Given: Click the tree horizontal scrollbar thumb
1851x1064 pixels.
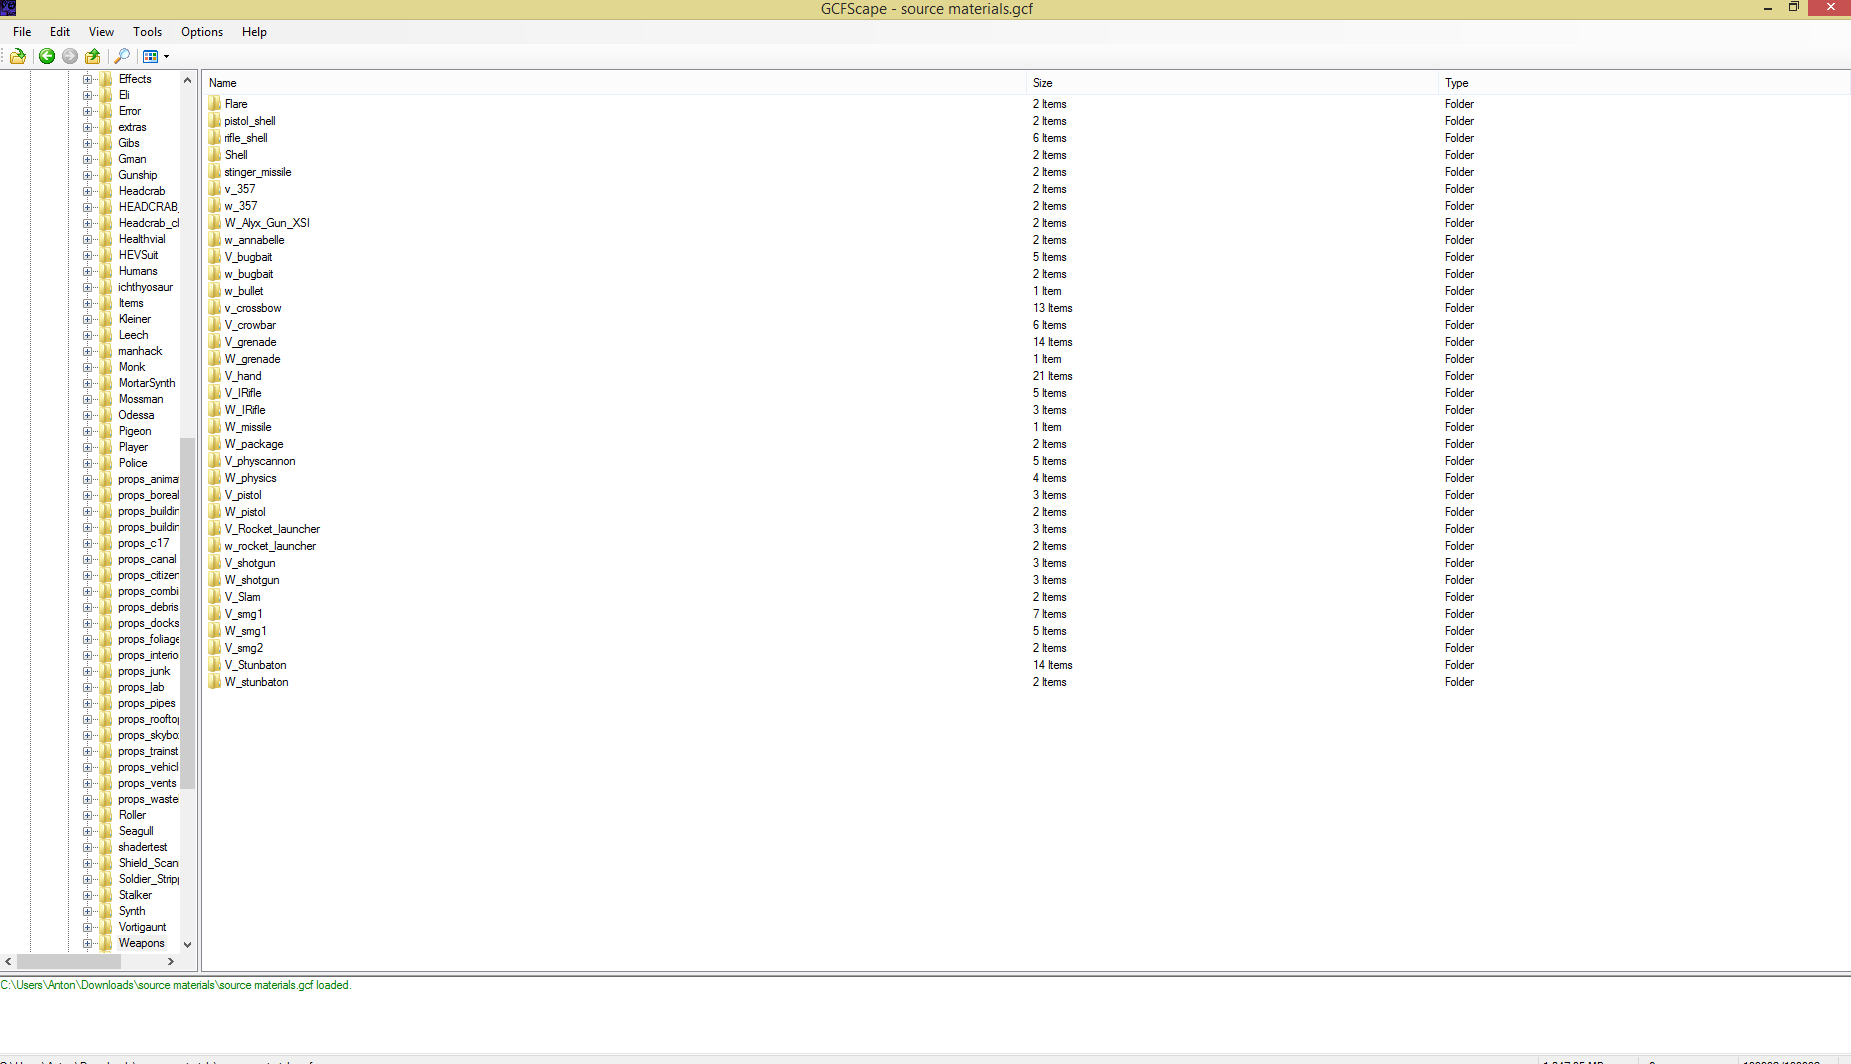Looking at the screenshot, I should point(69,961).
